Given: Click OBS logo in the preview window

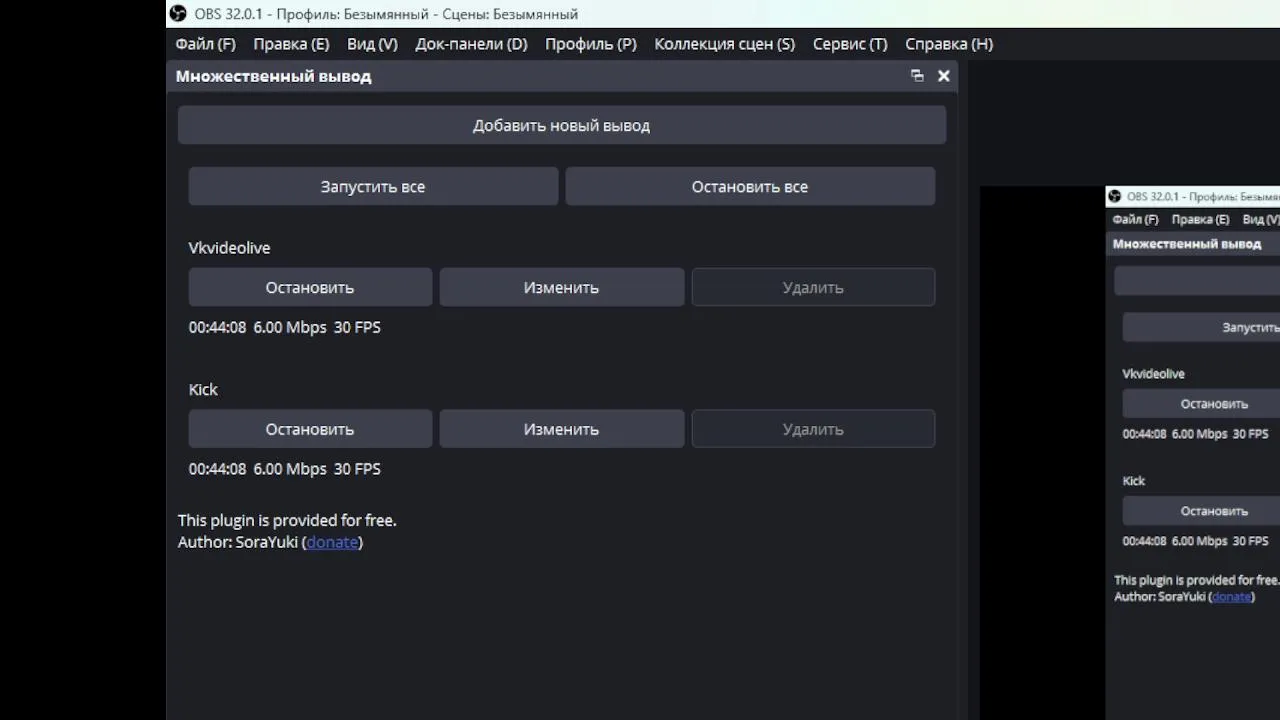Looking at the screenshot, I should coord(1115,196).
